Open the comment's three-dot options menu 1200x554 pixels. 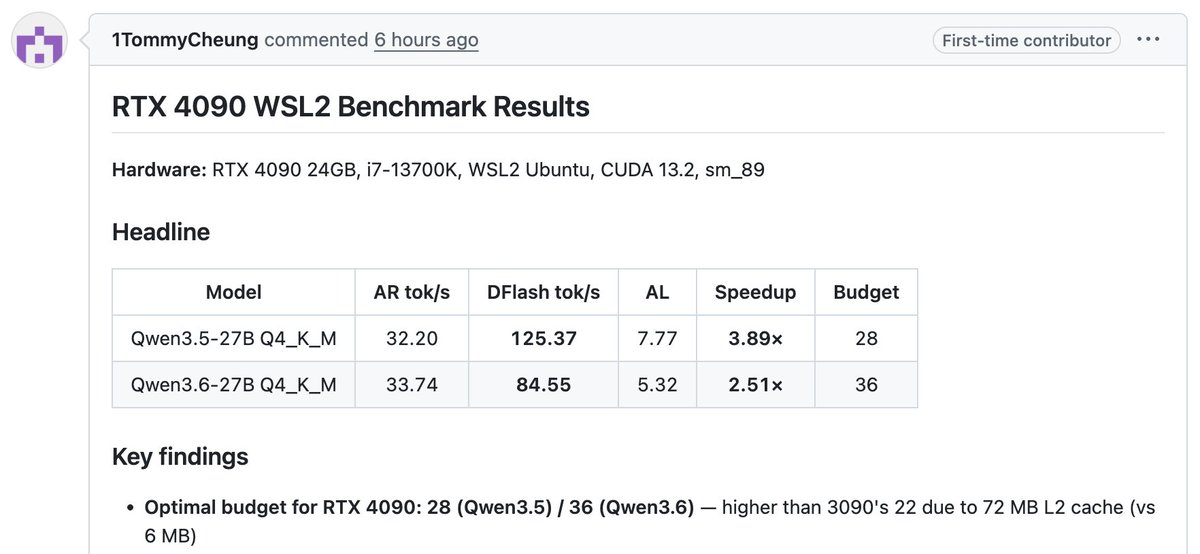click(x=1148, y=40)
